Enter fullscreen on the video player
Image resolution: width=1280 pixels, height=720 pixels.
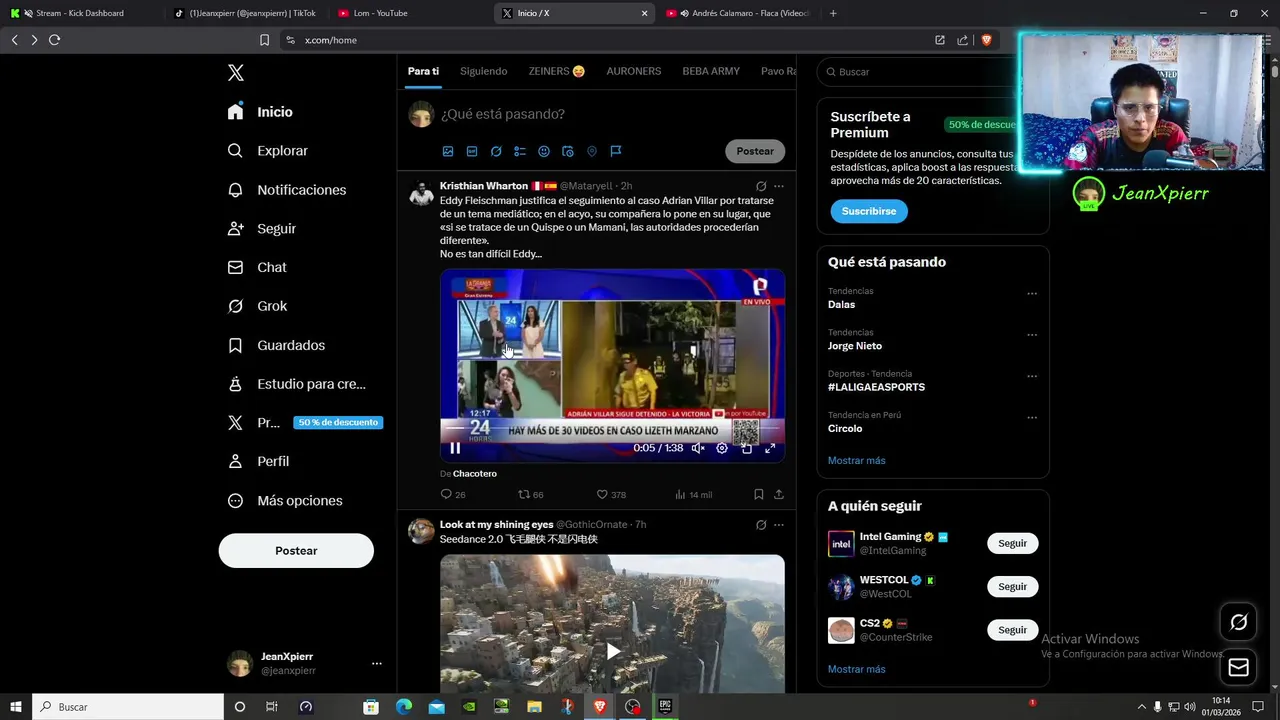[770, 448]
